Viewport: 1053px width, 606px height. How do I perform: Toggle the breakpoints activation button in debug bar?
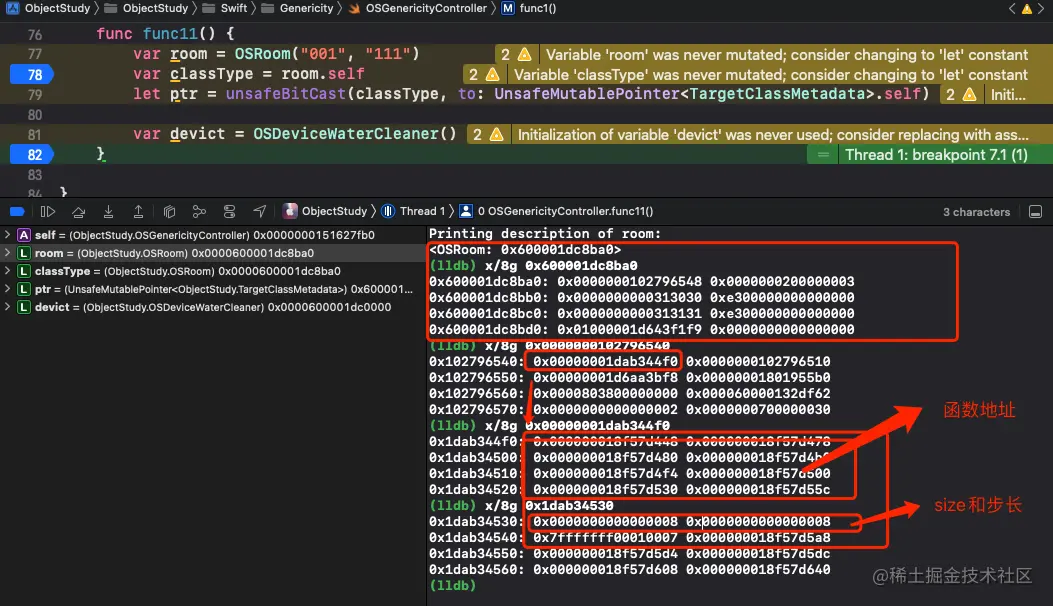click(x=17, y=212)
